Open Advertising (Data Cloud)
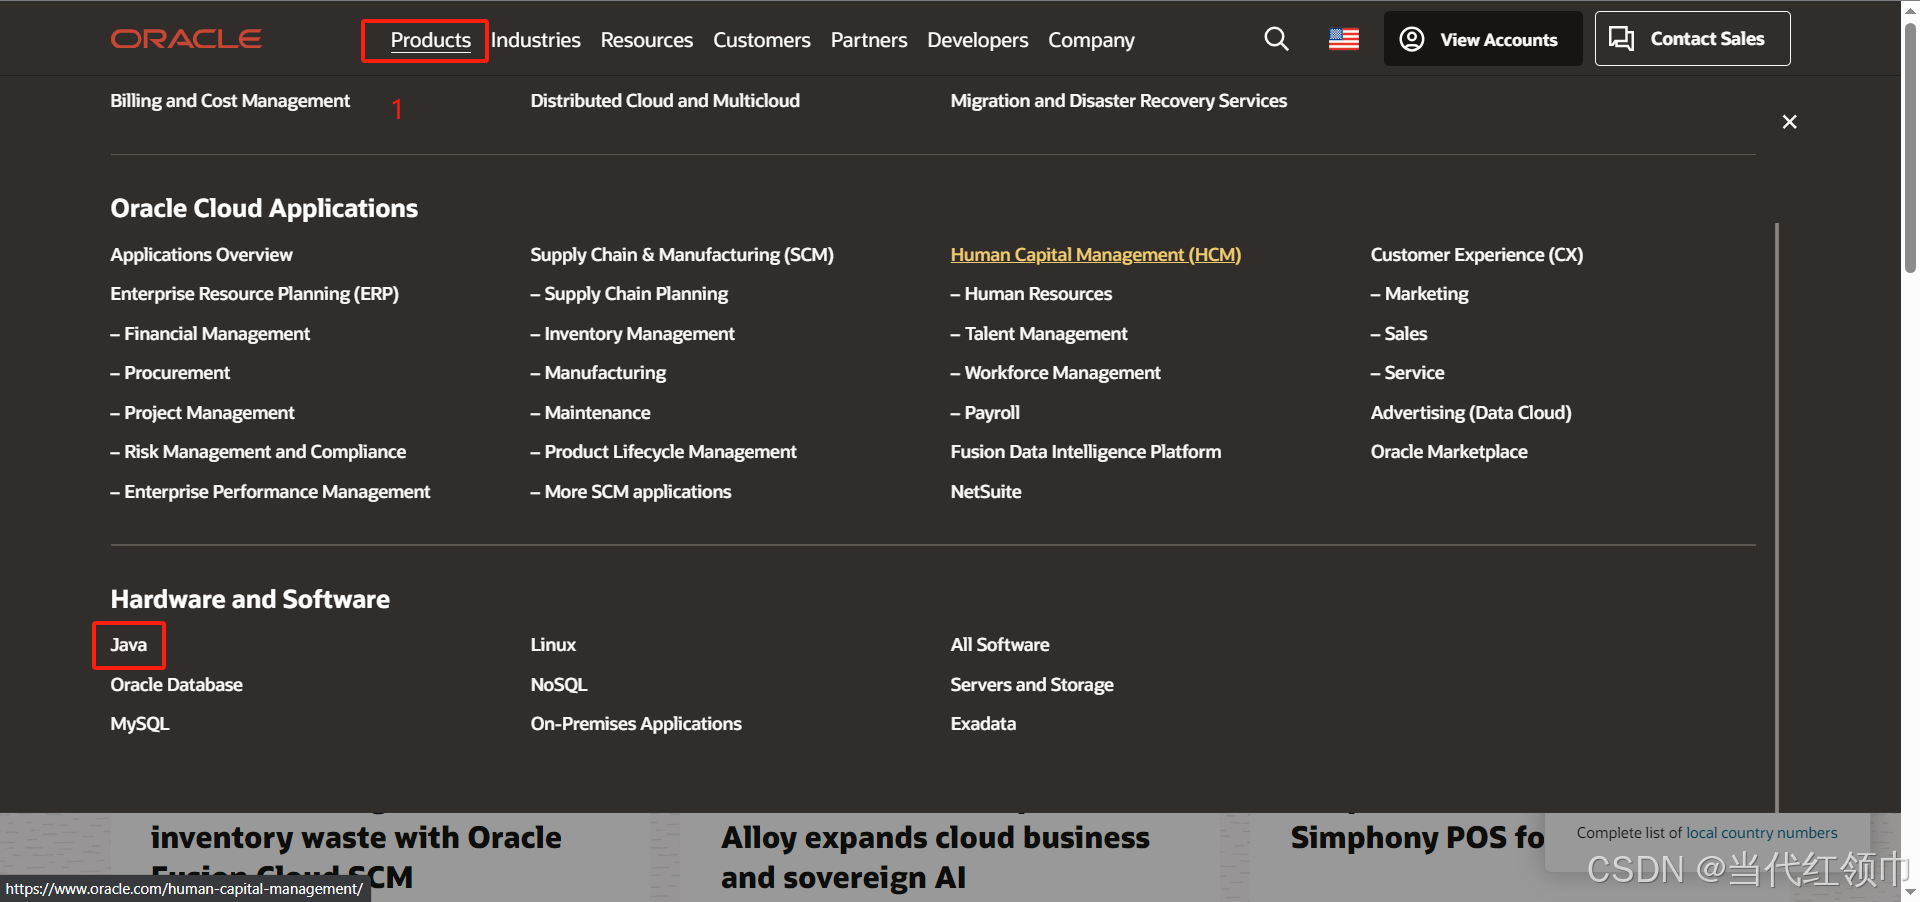 point(1470,413)
